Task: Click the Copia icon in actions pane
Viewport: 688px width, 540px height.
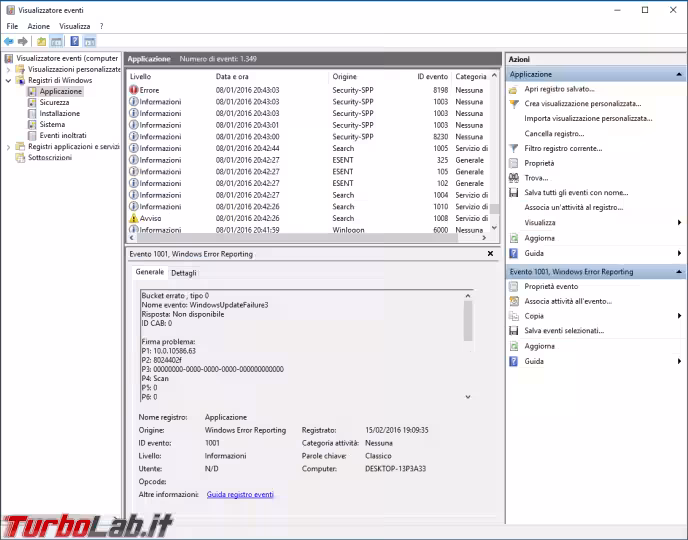Action: tap(513, 316)
